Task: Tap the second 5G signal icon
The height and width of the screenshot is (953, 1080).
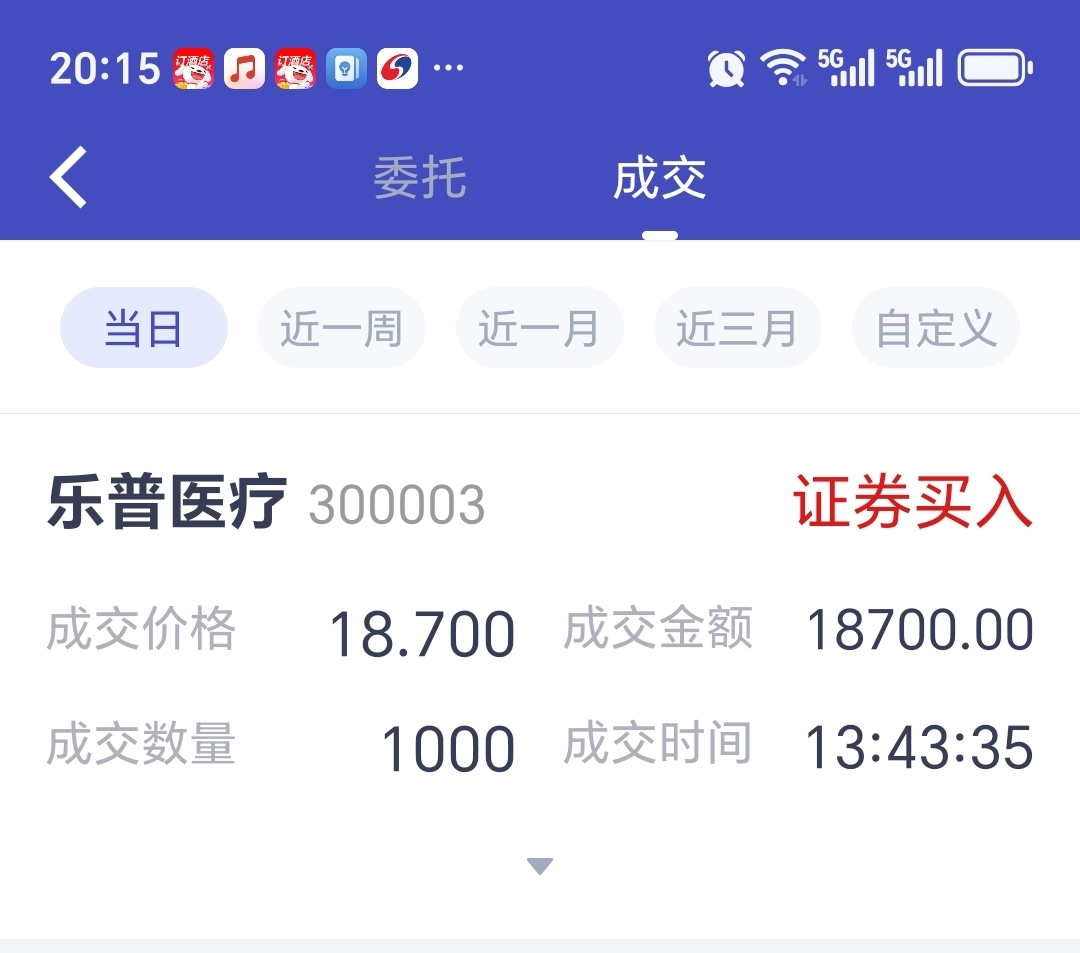Action: [914, 67]
